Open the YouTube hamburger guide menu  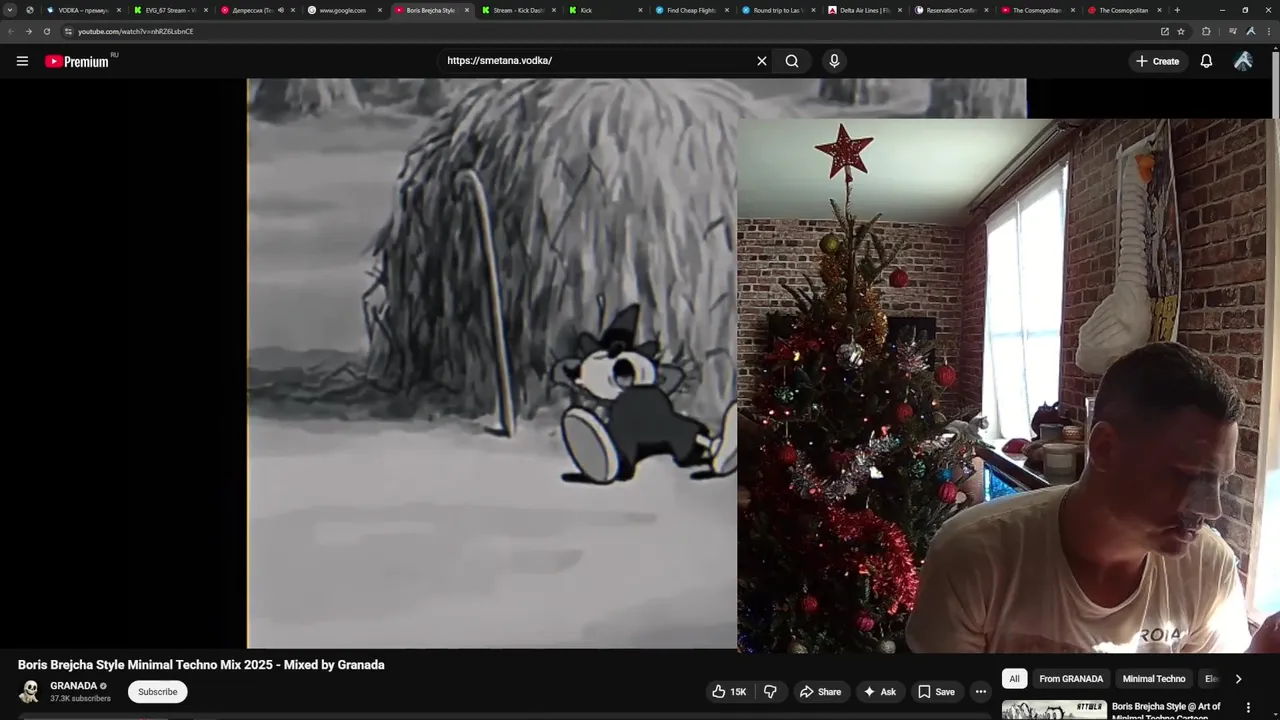pyautogui.click(x=22, y=61)
